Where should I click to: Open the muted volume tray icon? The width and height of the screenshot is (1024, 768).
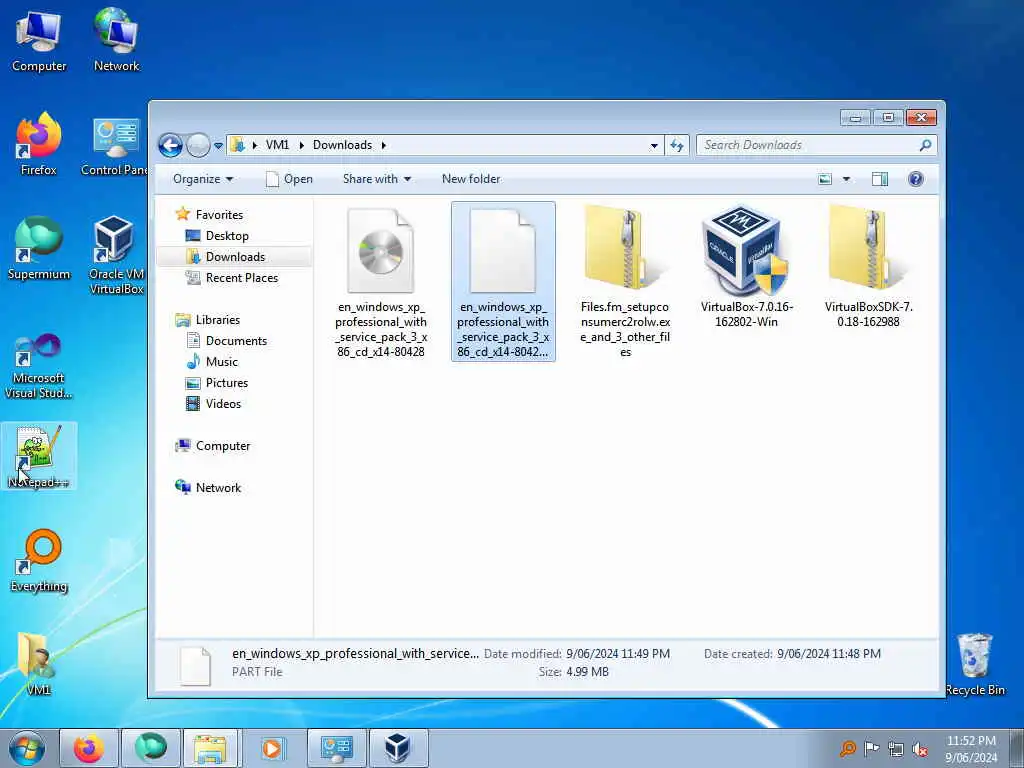tap(920, 749)
